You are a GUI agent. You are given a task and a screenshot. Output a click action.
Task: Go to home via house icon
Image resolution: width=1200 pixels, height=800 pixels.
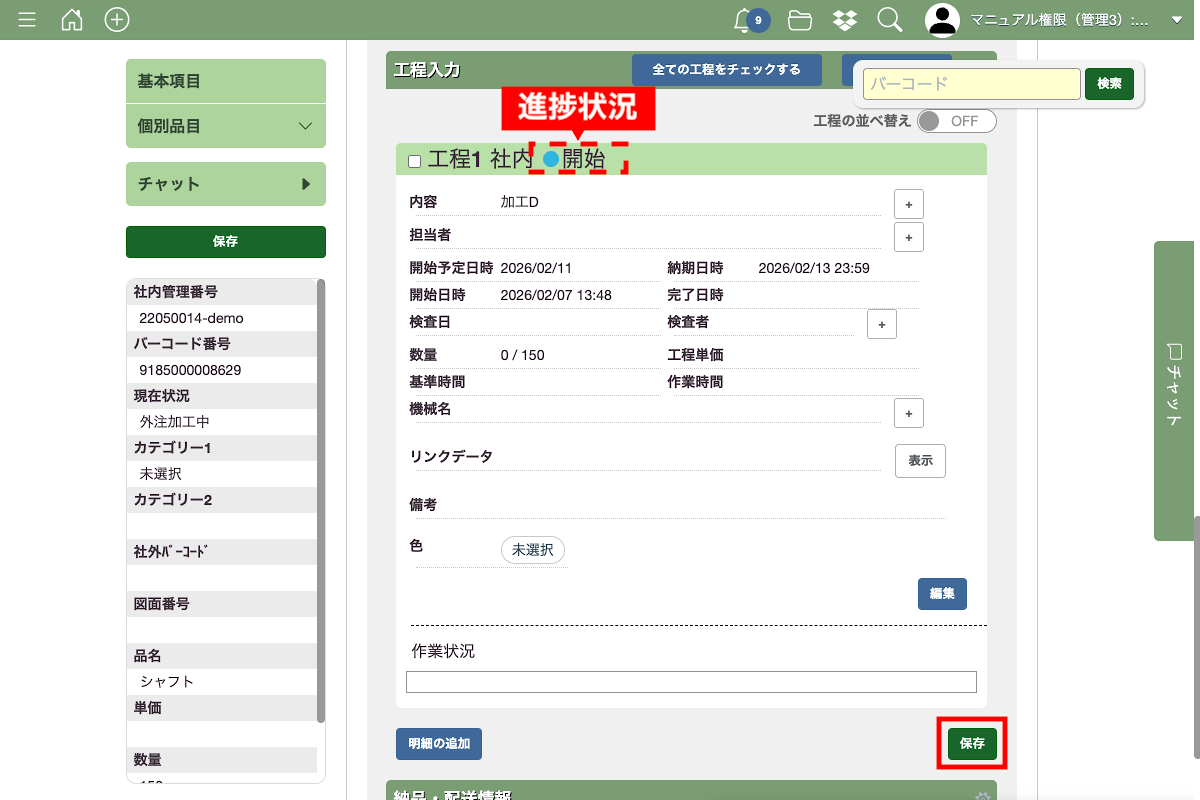tap(72, 20)
